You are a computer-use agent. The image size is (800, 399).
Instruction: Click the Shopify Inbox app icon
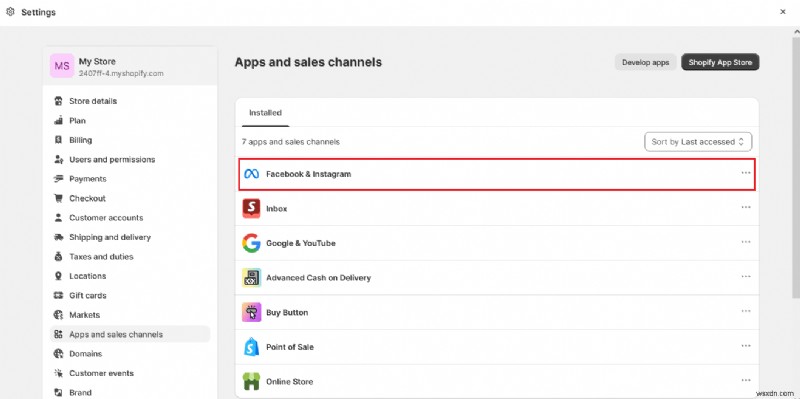coord(251,208)
